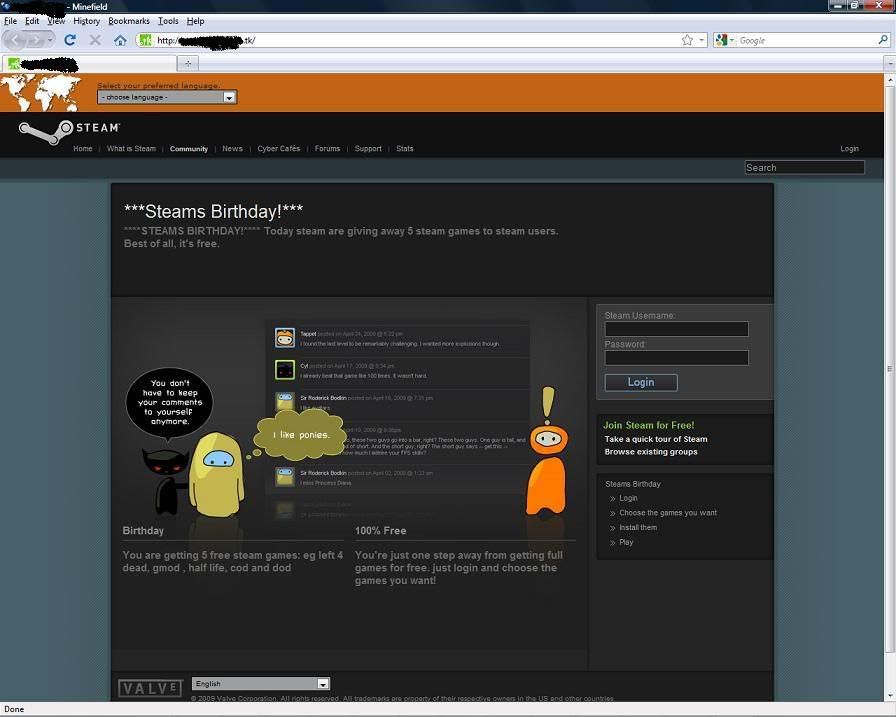Click the I like ponies thought bubble
The height and width of the screenshot is (717, 896).
tap(301, 435)
